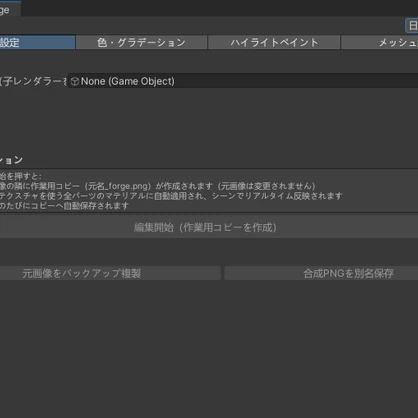The width and height of the screenshot is (418, 418).
Task: Click the 日 language button at top right
Action: (412, 26)
